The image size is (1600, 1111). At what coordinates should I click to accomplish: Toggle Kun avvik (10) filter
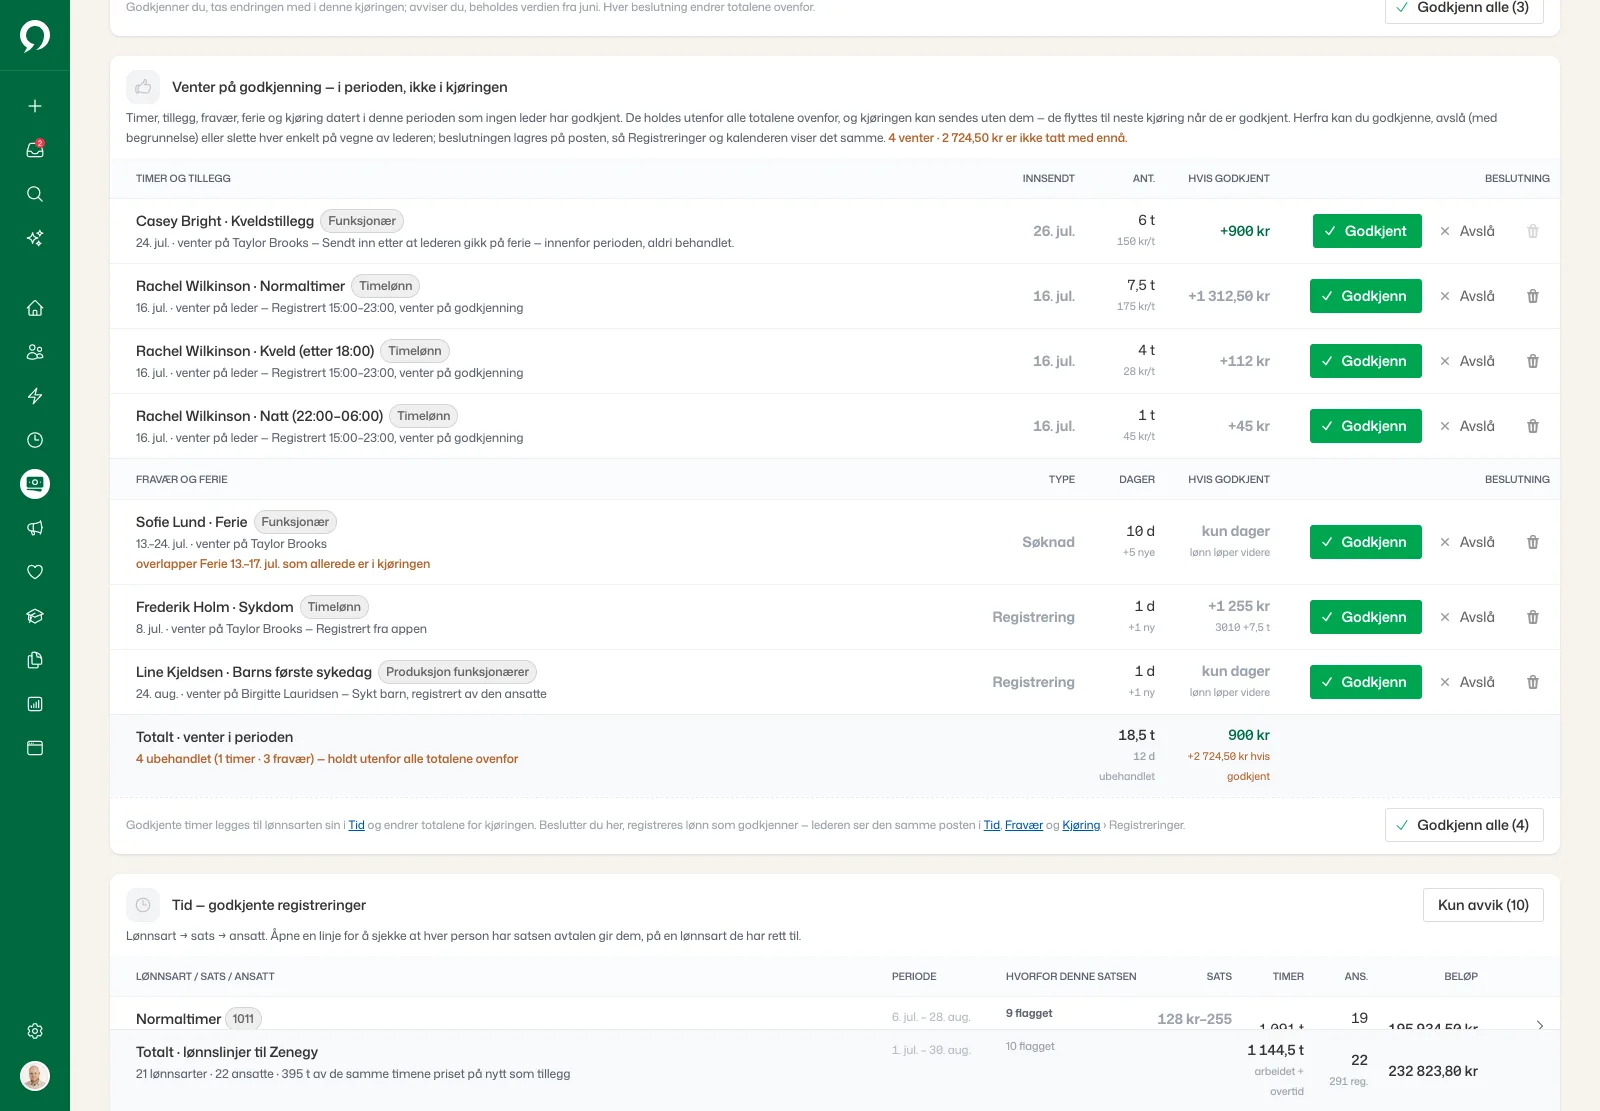click(1483, 905)
